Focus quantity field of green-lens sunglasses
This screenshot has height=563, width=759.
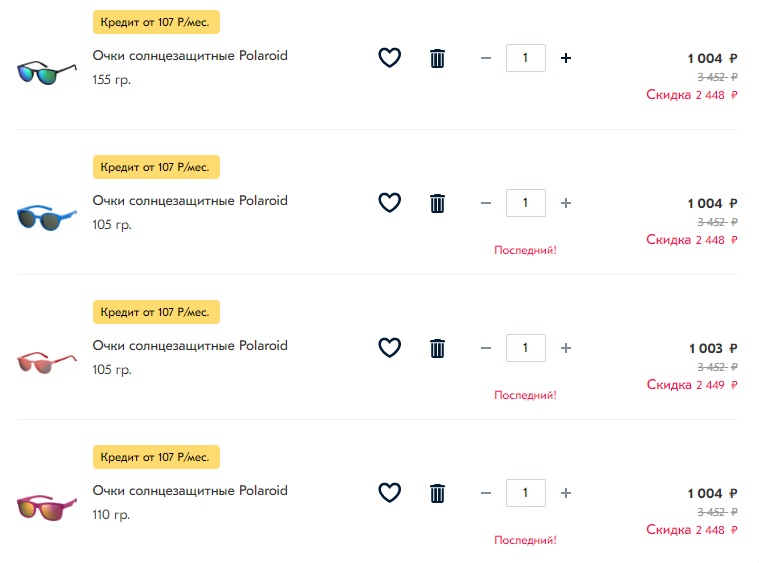[x=526, y=58]
